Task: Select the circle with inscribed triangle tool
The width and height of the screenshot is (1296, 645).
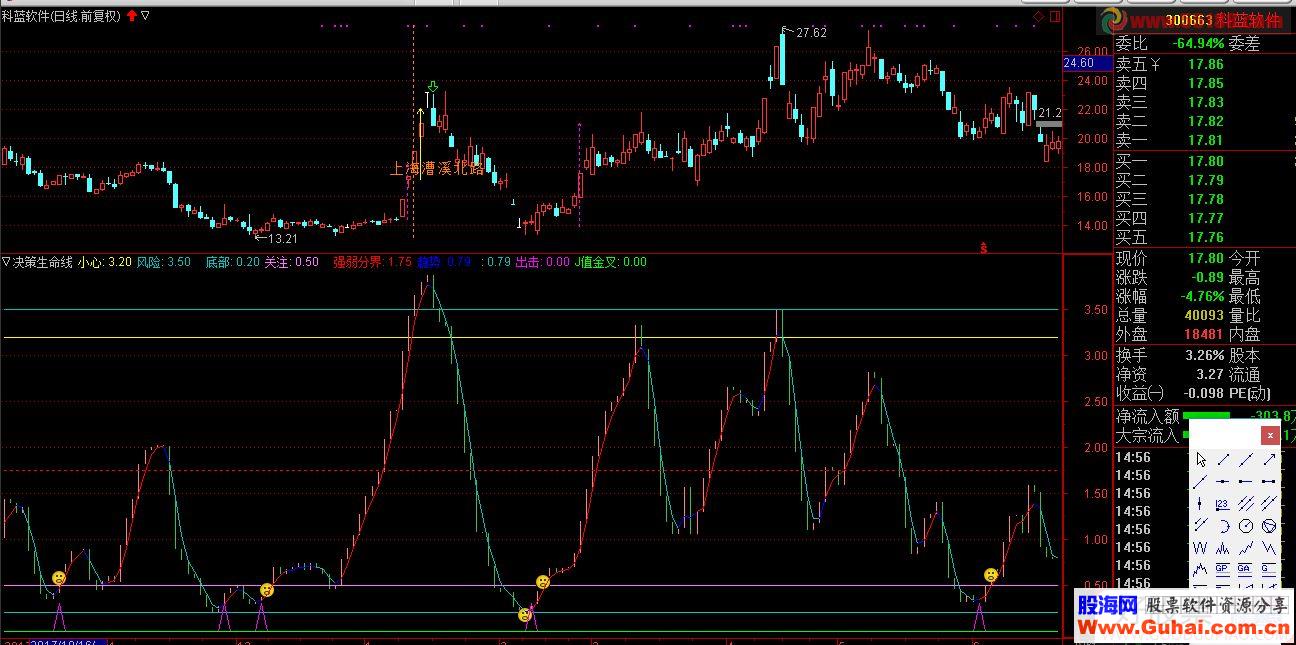Action: click(1269, 525)
